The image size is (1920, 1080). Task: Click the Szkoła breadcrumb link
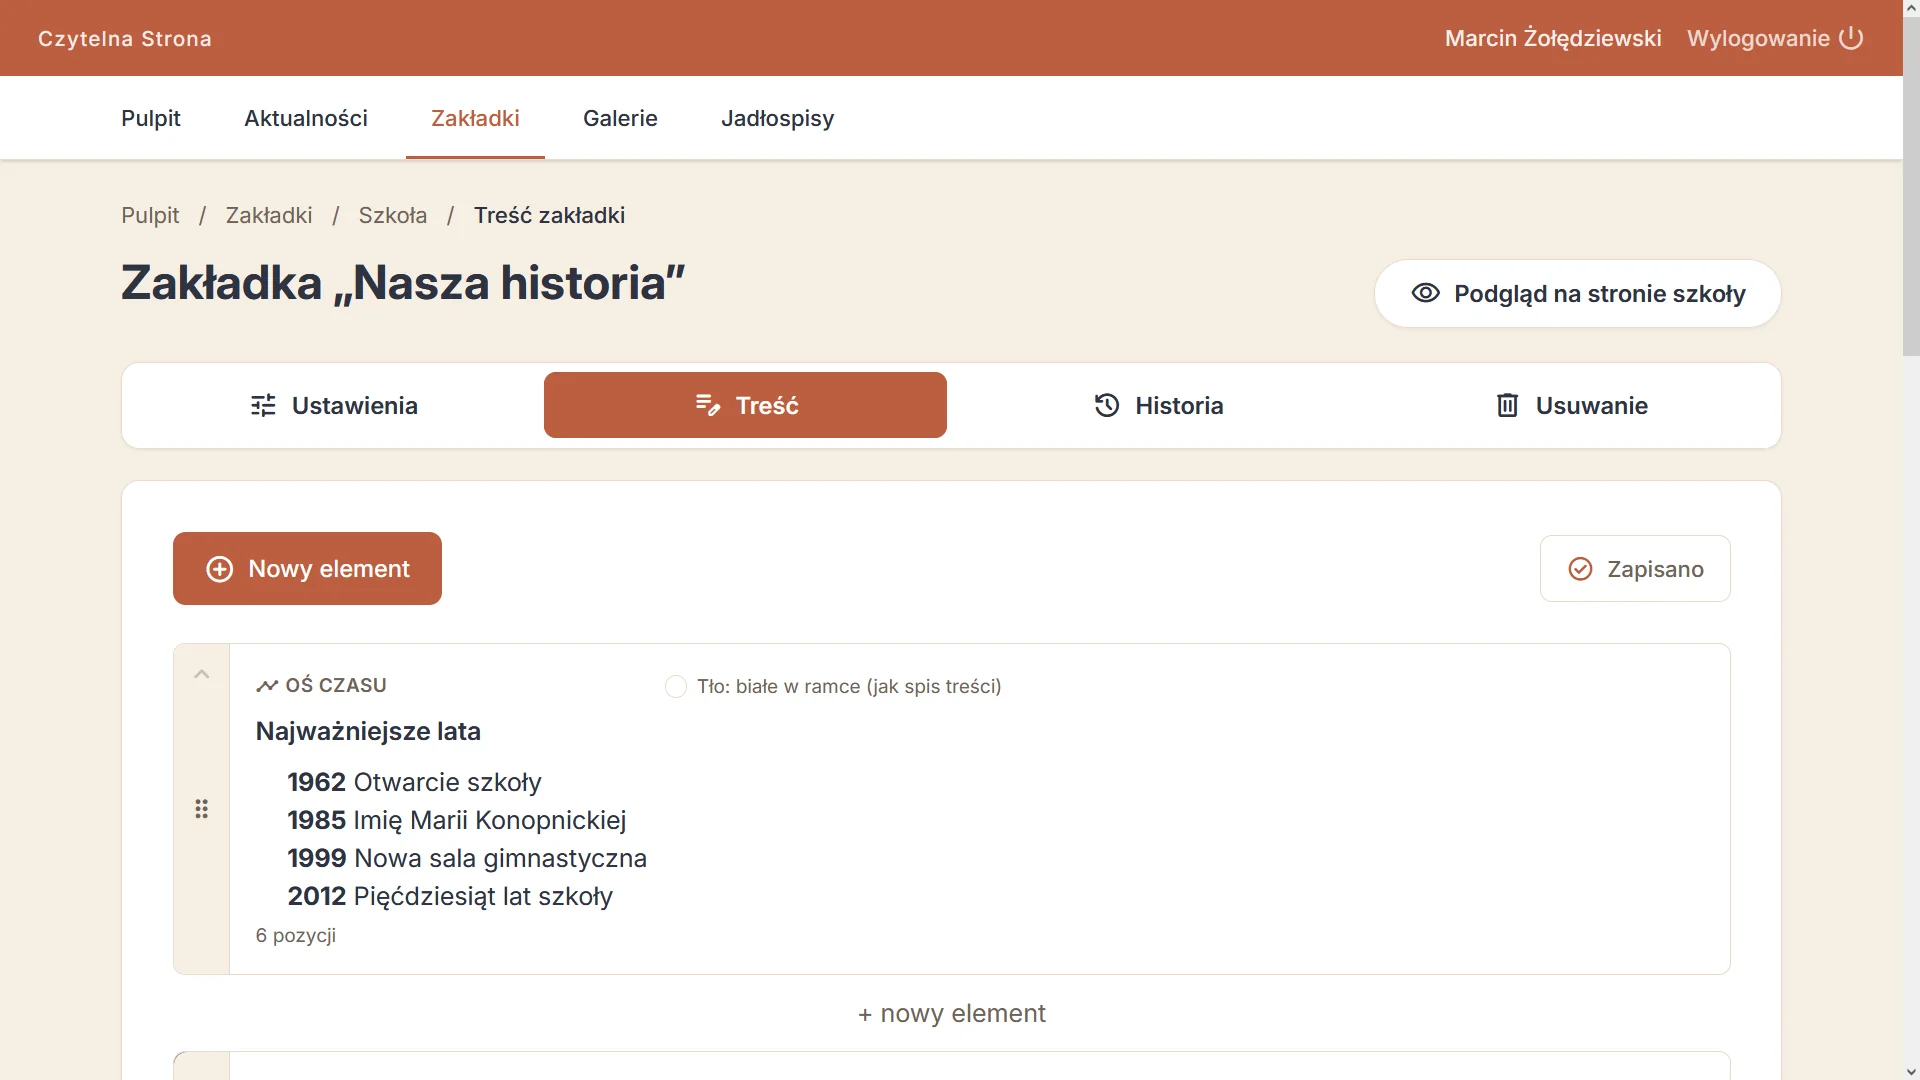tap(393, 215)
